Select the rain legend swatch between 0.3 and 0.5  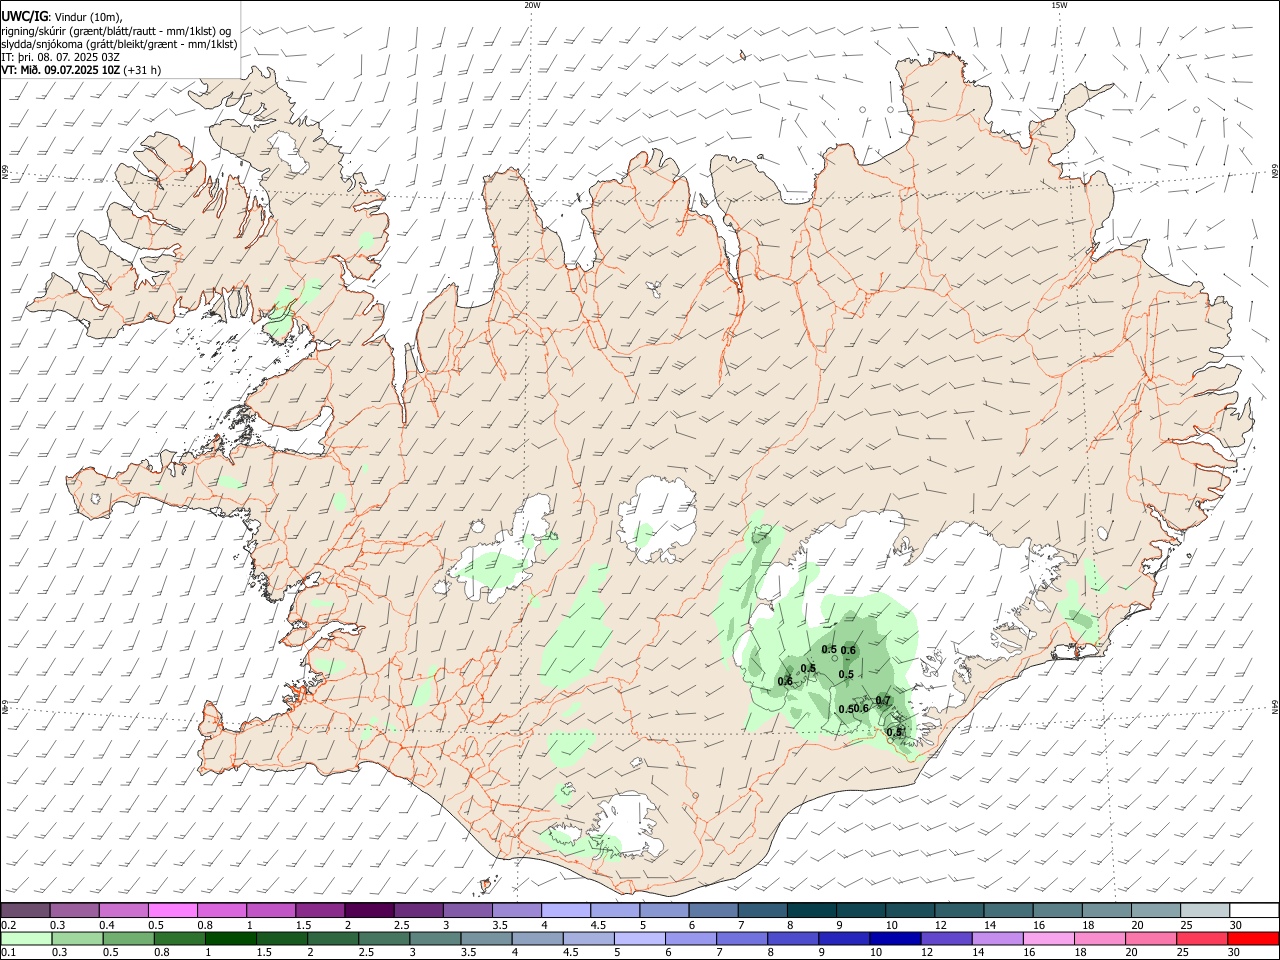(x=76, y=939)
